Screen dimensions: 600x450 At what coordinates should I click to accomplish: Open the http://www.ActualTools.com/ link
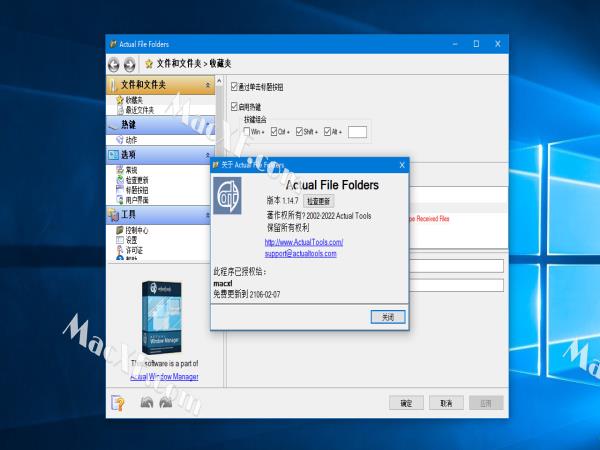click(x=304, y=242)
